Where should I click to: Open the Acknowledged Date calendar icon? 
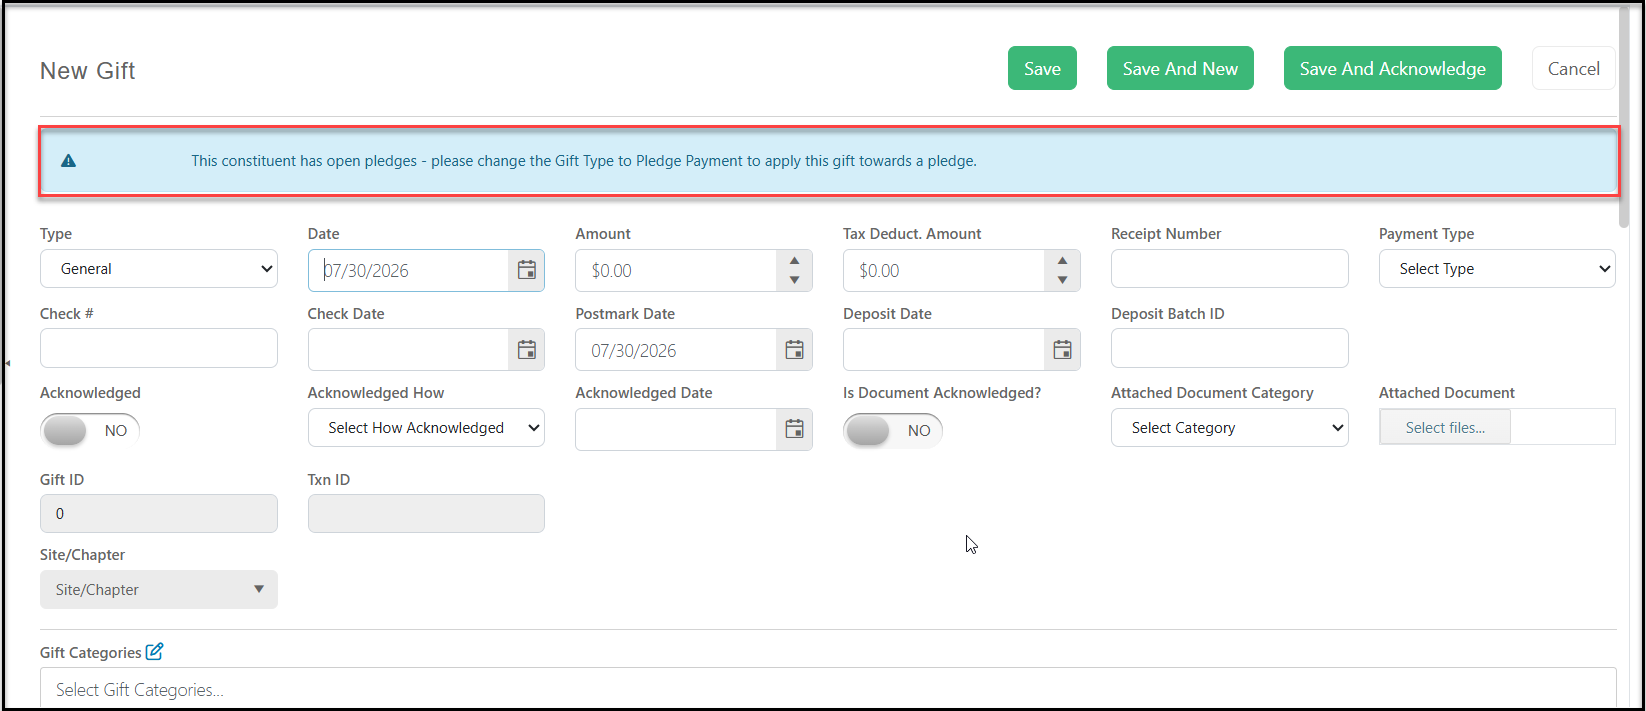[x=794, y=429]
